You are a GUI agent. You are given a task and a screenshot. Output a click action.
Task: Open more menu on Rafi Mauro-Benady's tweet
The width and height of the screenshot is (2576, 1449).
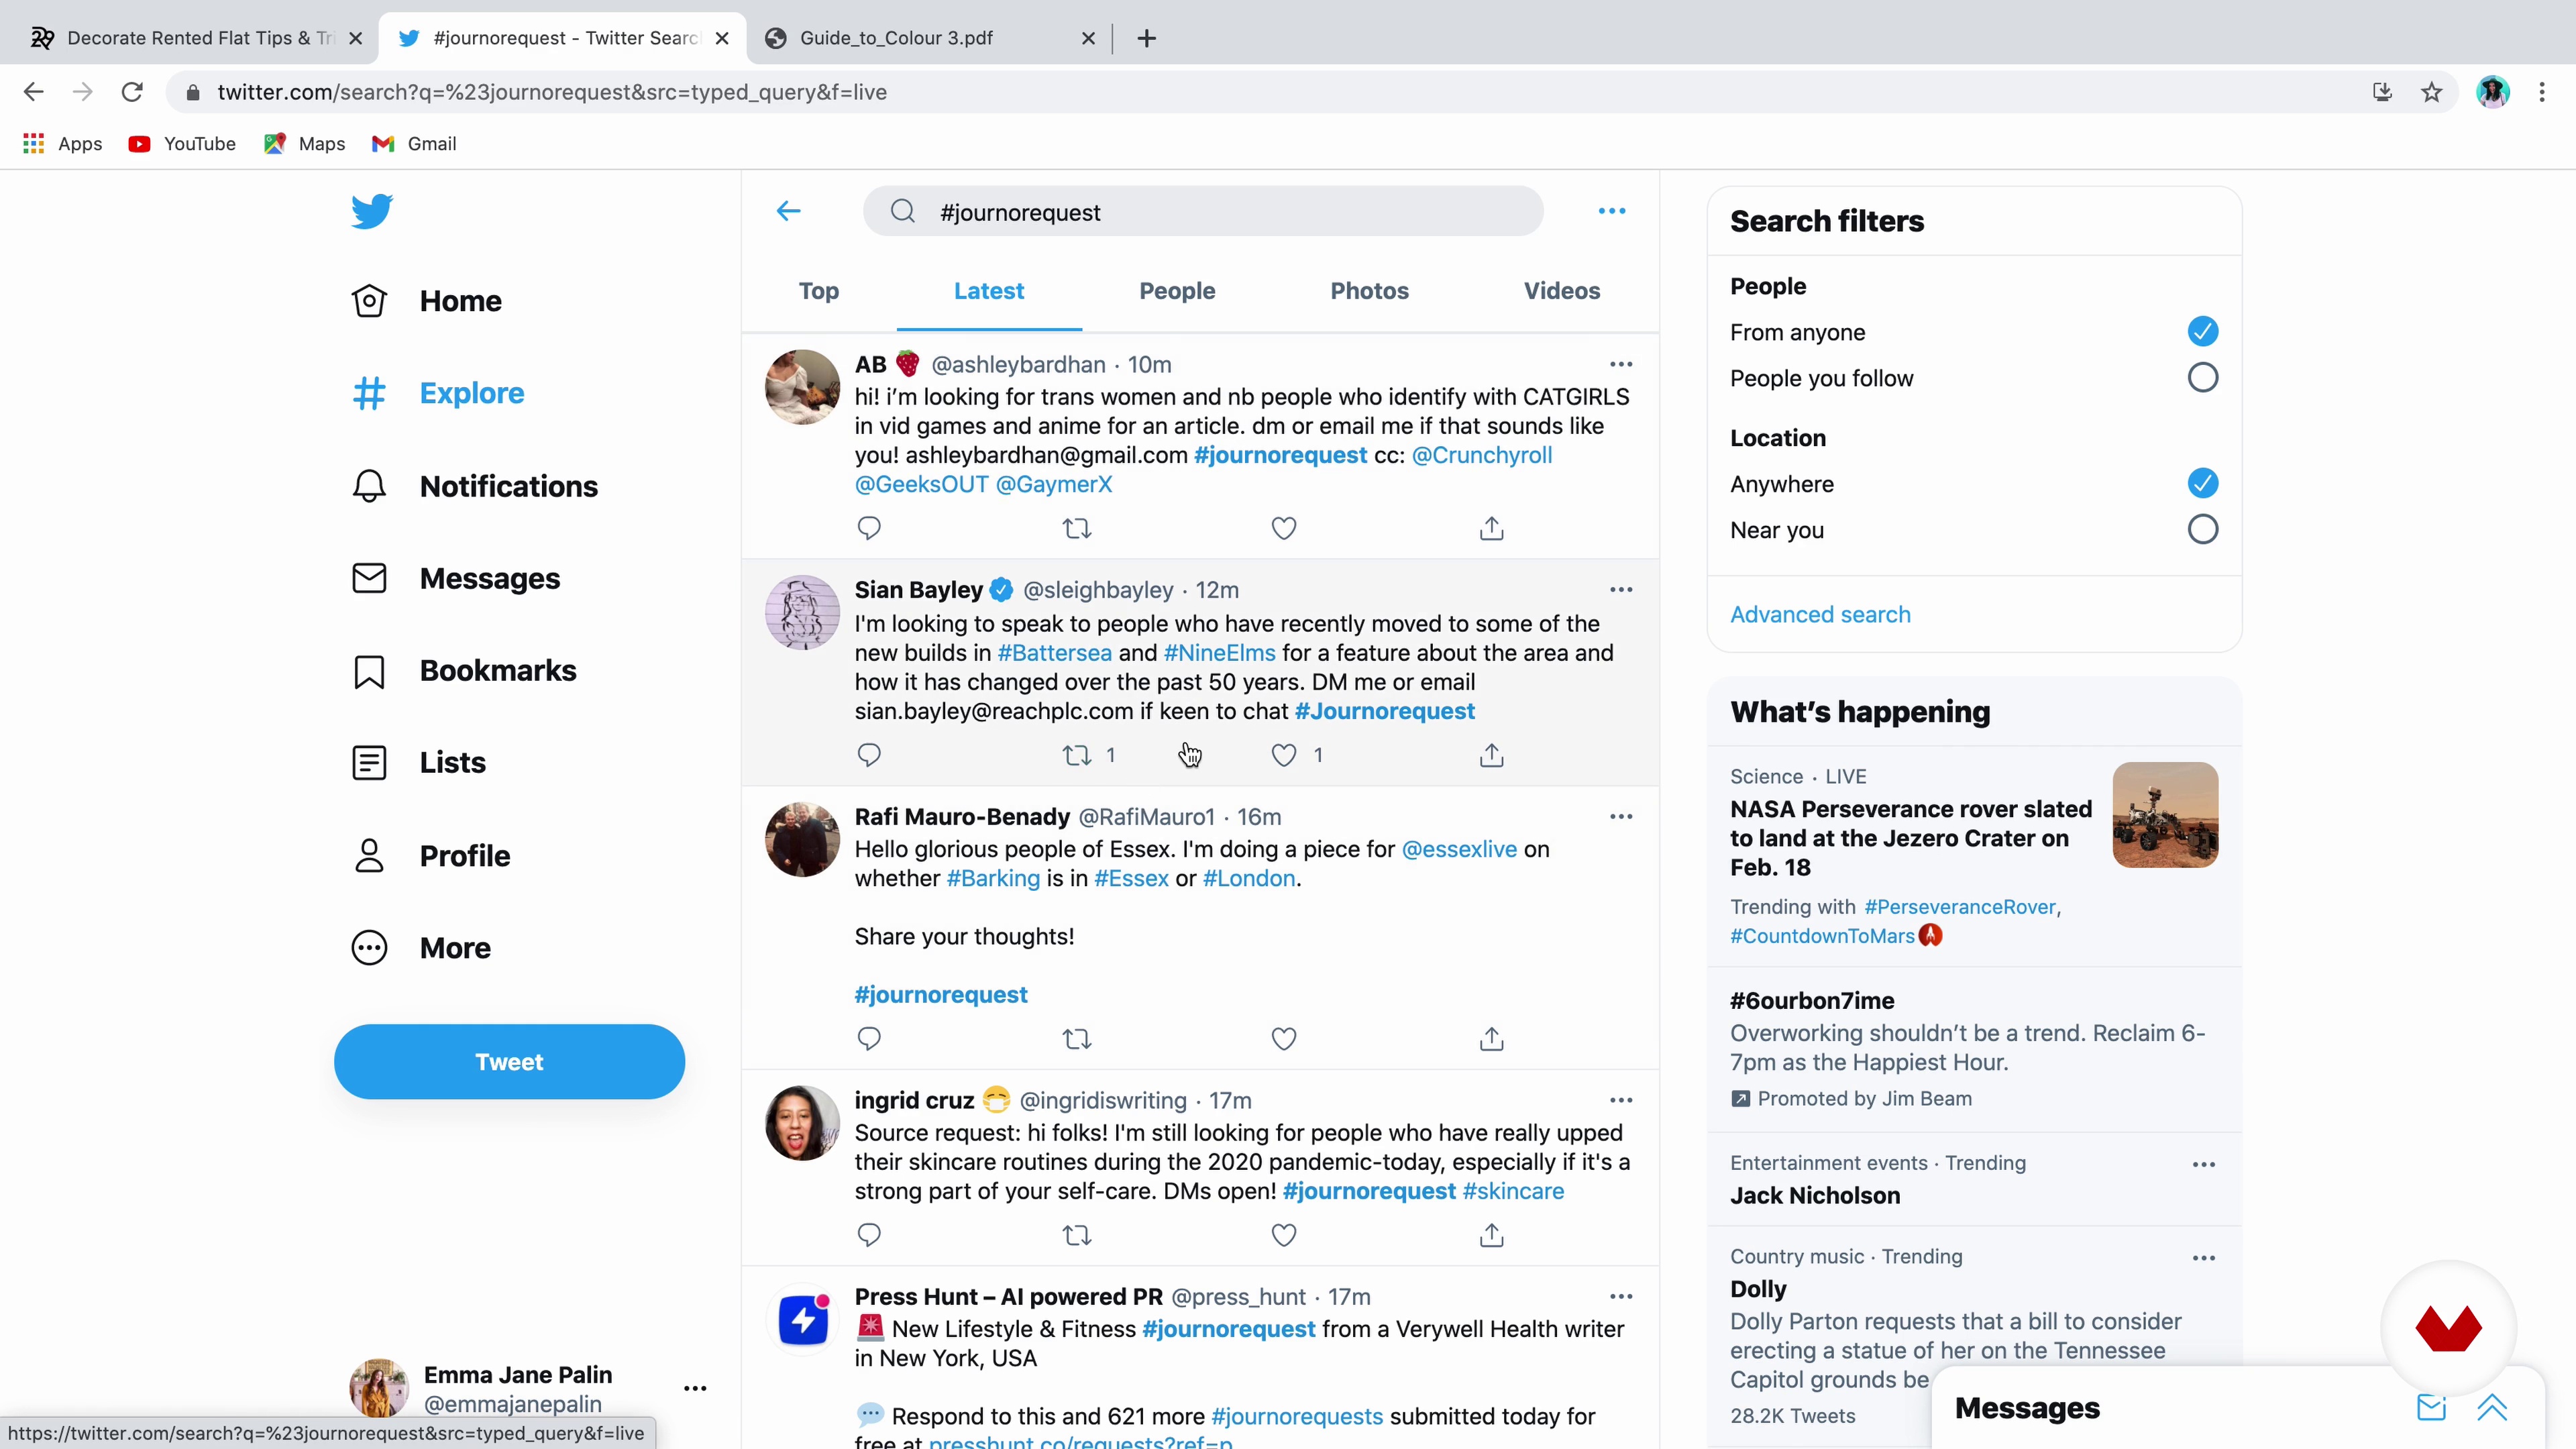pyautogui.click(x=1620, y=816)
